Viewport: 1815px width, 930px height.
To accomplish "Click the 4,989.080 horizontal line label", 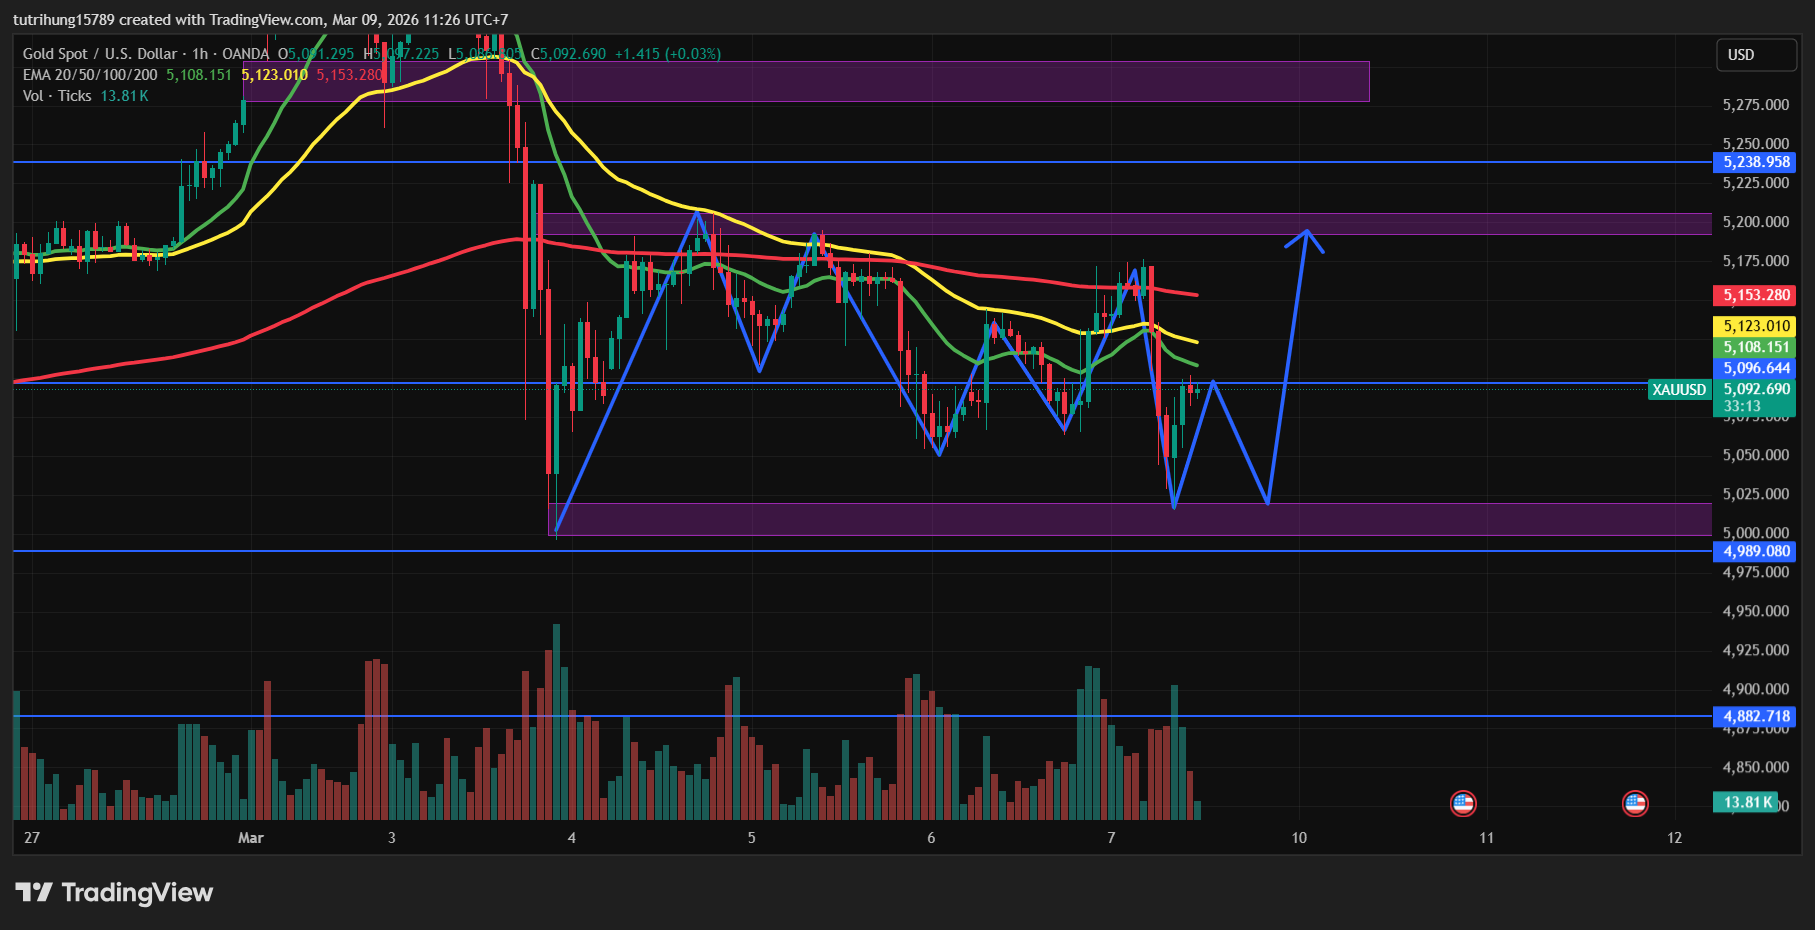I will [1756, 551].
